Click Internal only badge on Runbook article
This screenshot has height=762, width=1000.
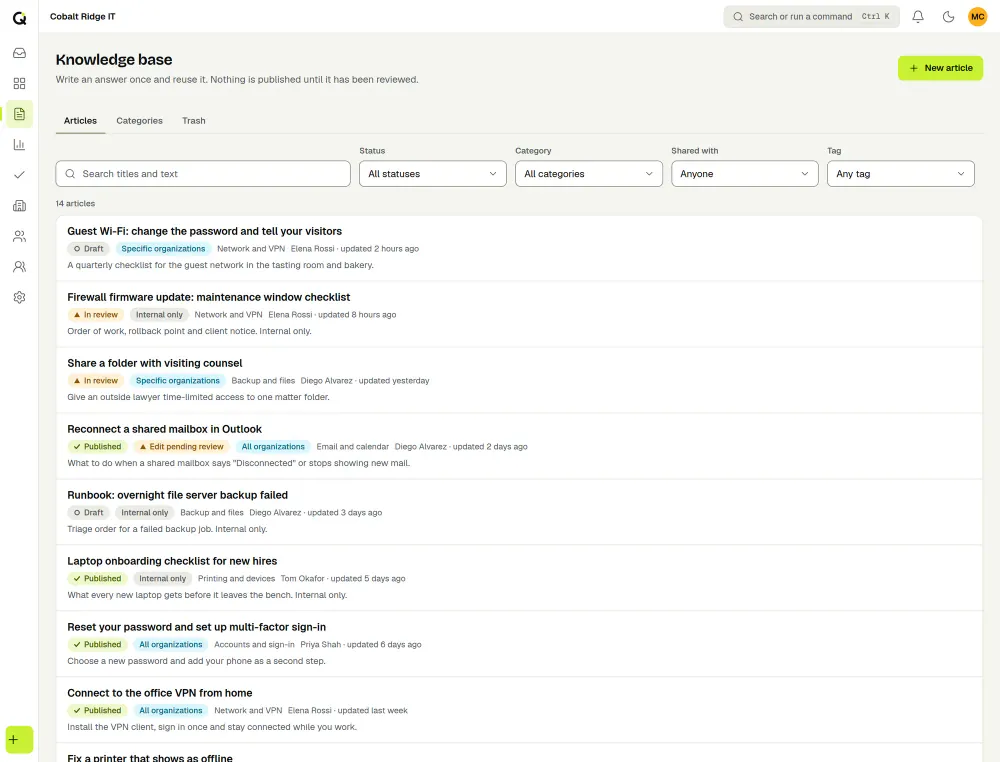[x=145, y=513]
